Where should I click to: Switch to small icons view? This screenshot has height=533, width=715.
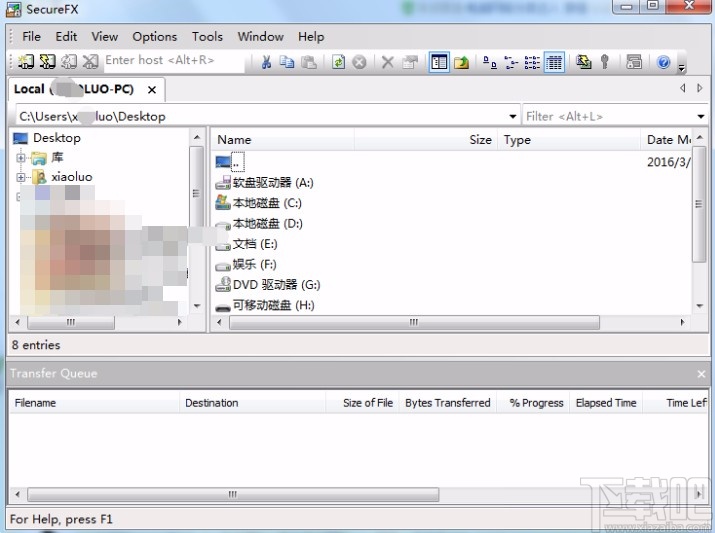511,62
